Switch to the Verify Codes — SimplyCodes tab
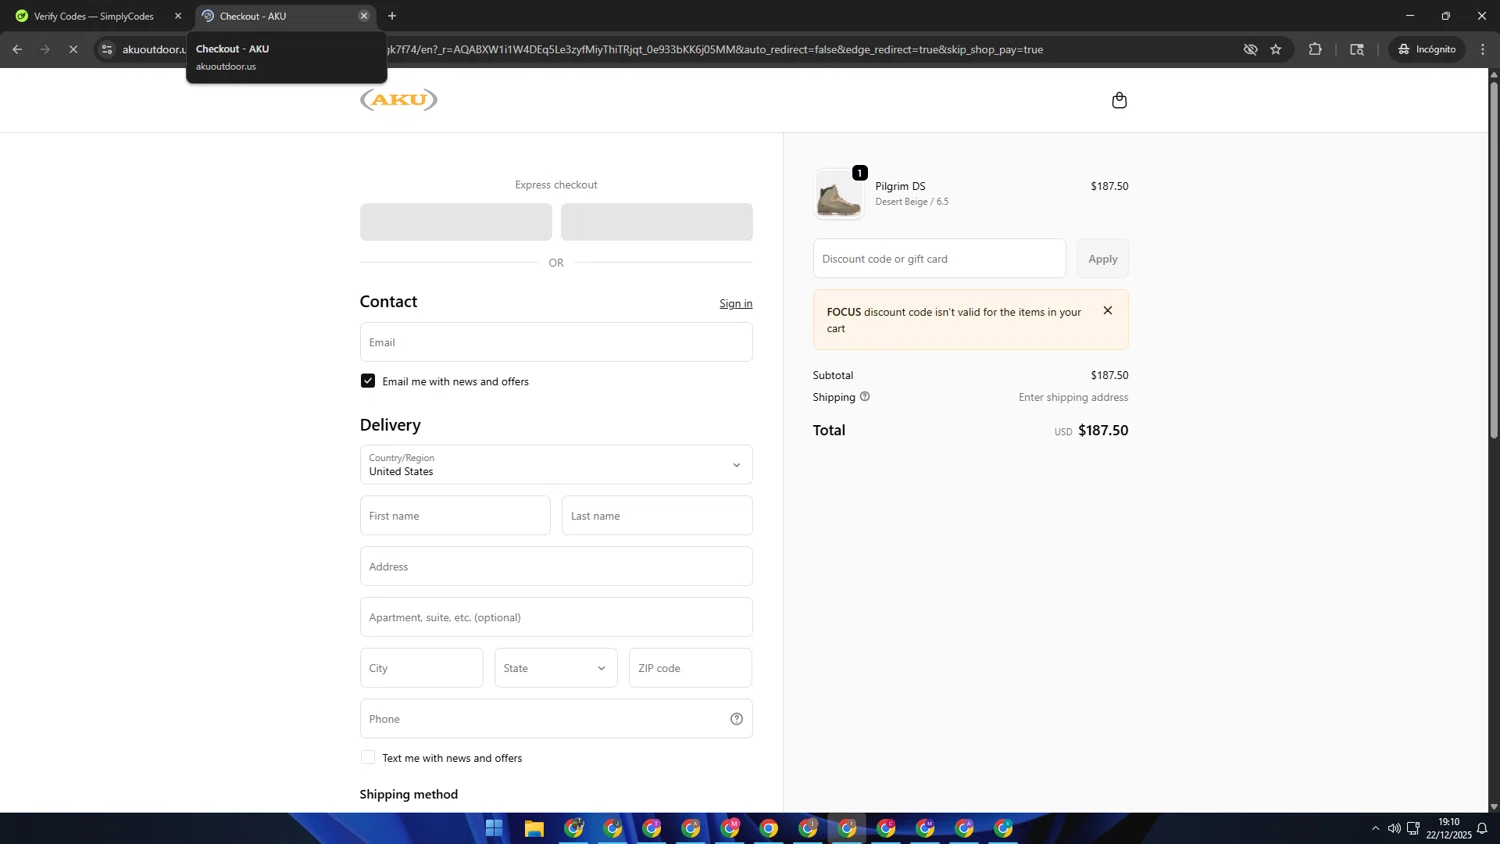This screenshot has height=844, width=1500. pyautogui.click(x=93, y=16)
